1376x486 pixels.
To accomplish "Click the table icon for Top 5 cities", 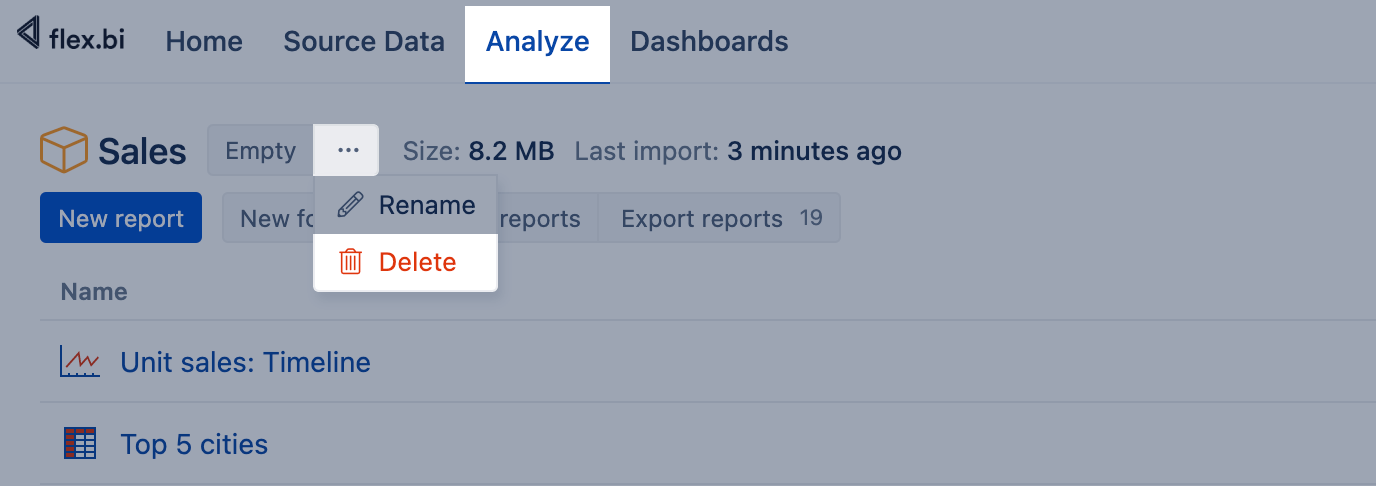I will click(80, 443).
